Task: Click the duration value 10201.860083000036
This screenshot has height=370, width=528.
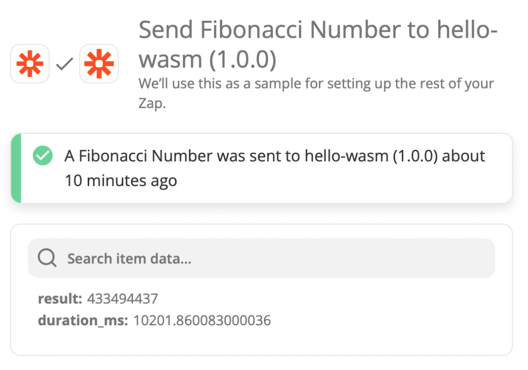Action: click(202, 320)
